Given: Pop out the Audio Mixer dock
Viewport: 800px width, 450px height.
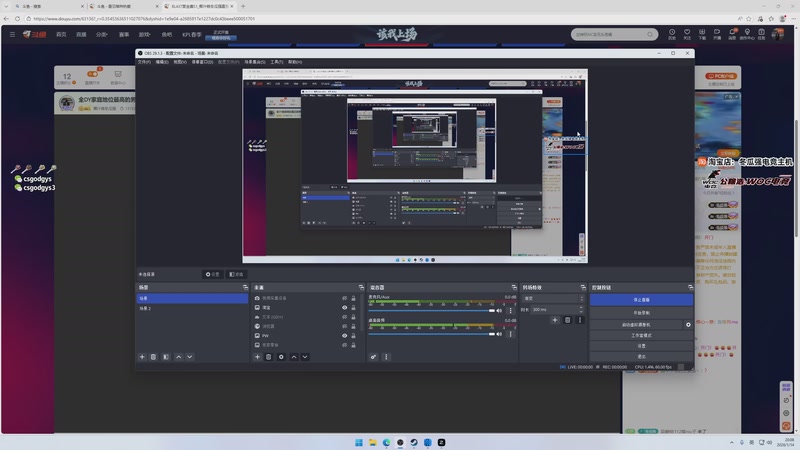Looking at the screenshot, I should (514, 288).
